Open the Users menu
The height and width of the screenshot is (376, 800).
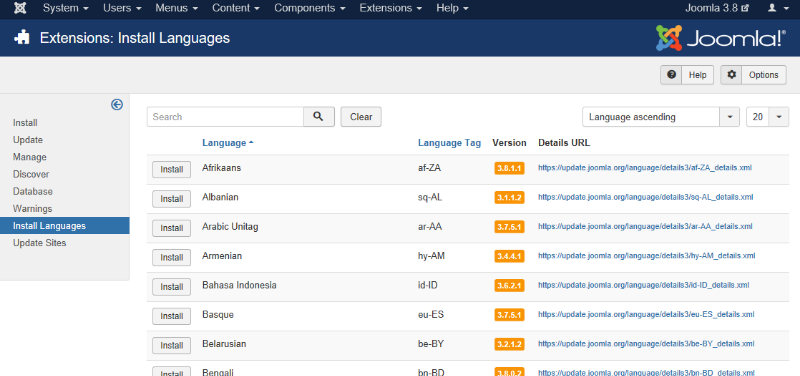click(122, 8)
